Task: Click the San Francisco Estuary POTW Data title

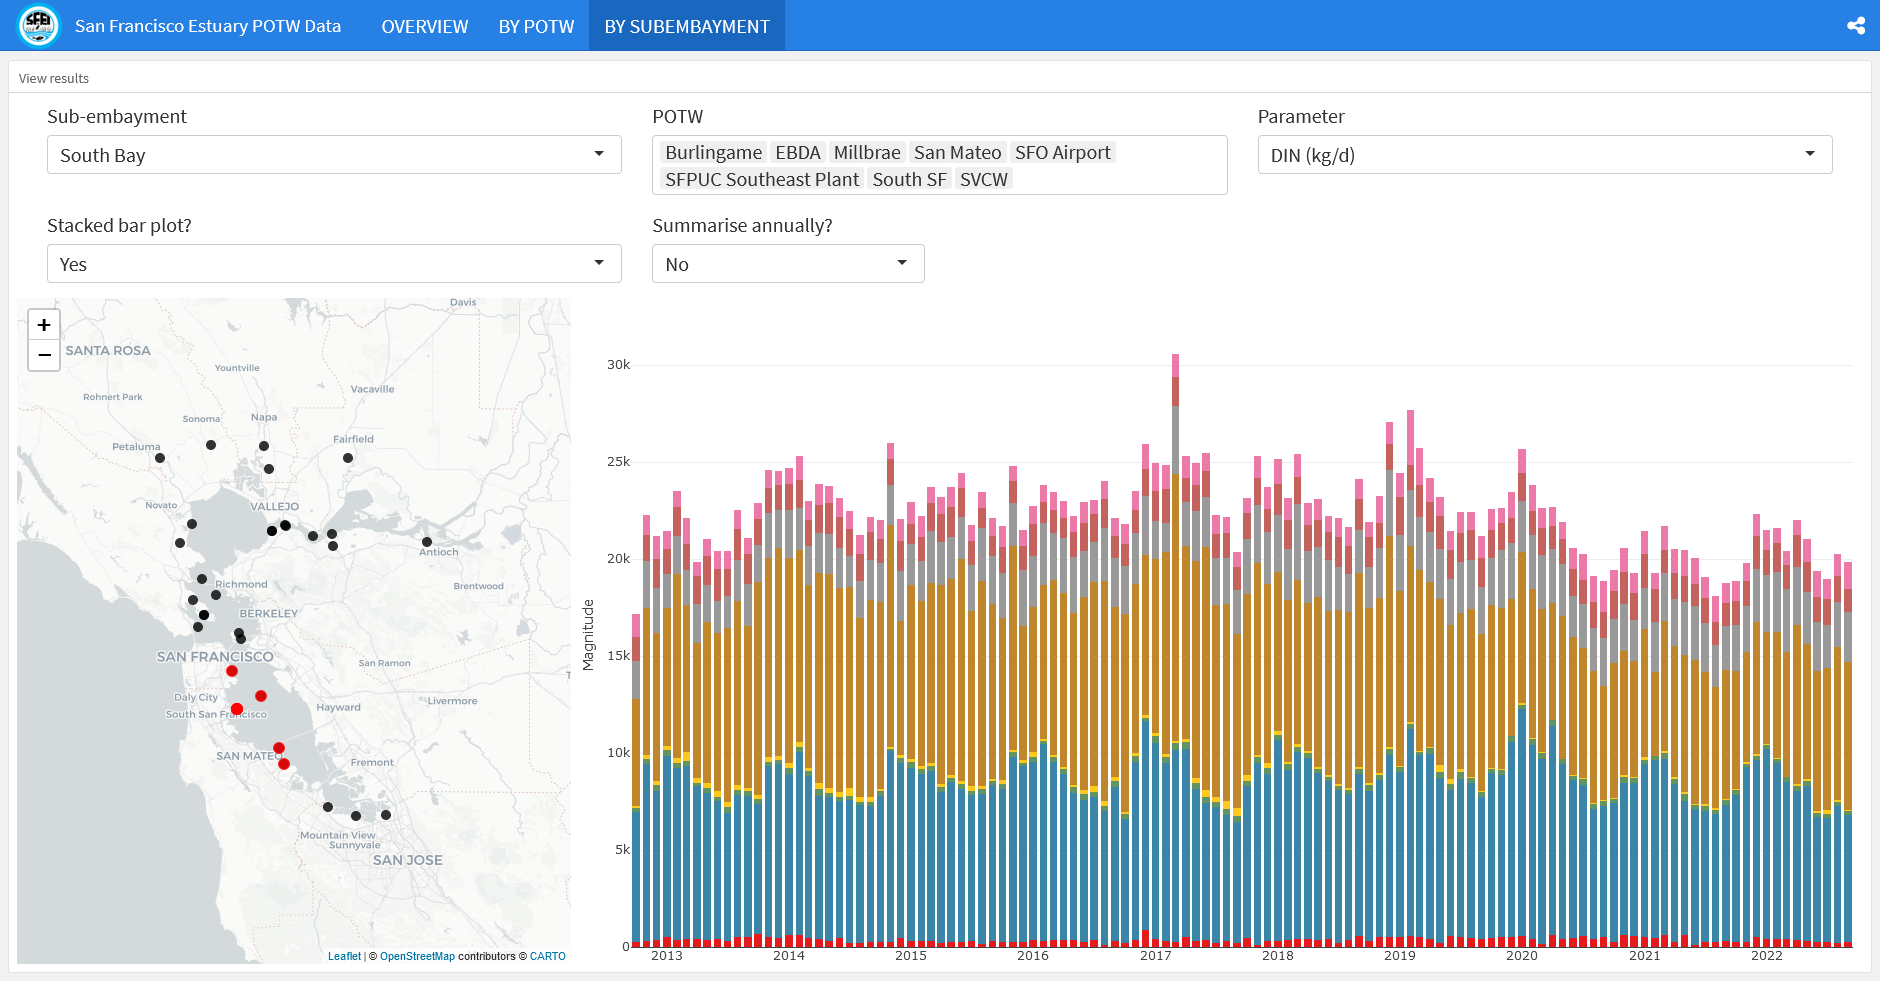Action: 208,26
